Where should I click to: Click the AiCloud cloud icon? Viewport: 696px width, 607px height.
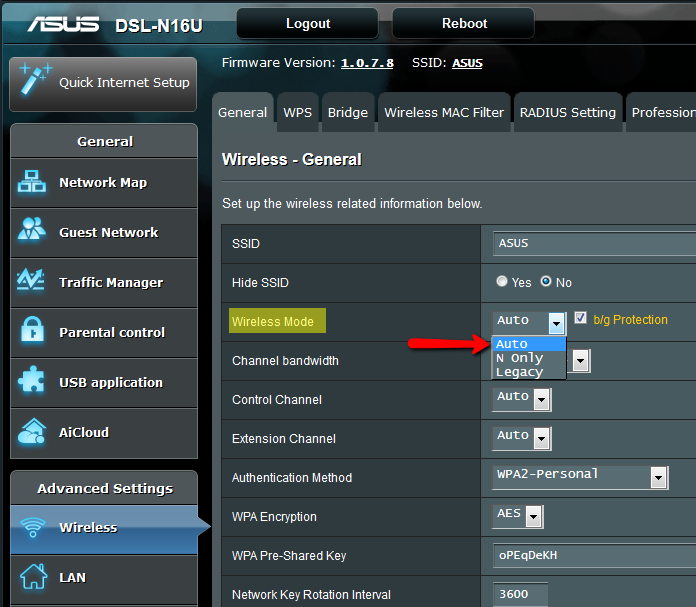click(32, 432)
